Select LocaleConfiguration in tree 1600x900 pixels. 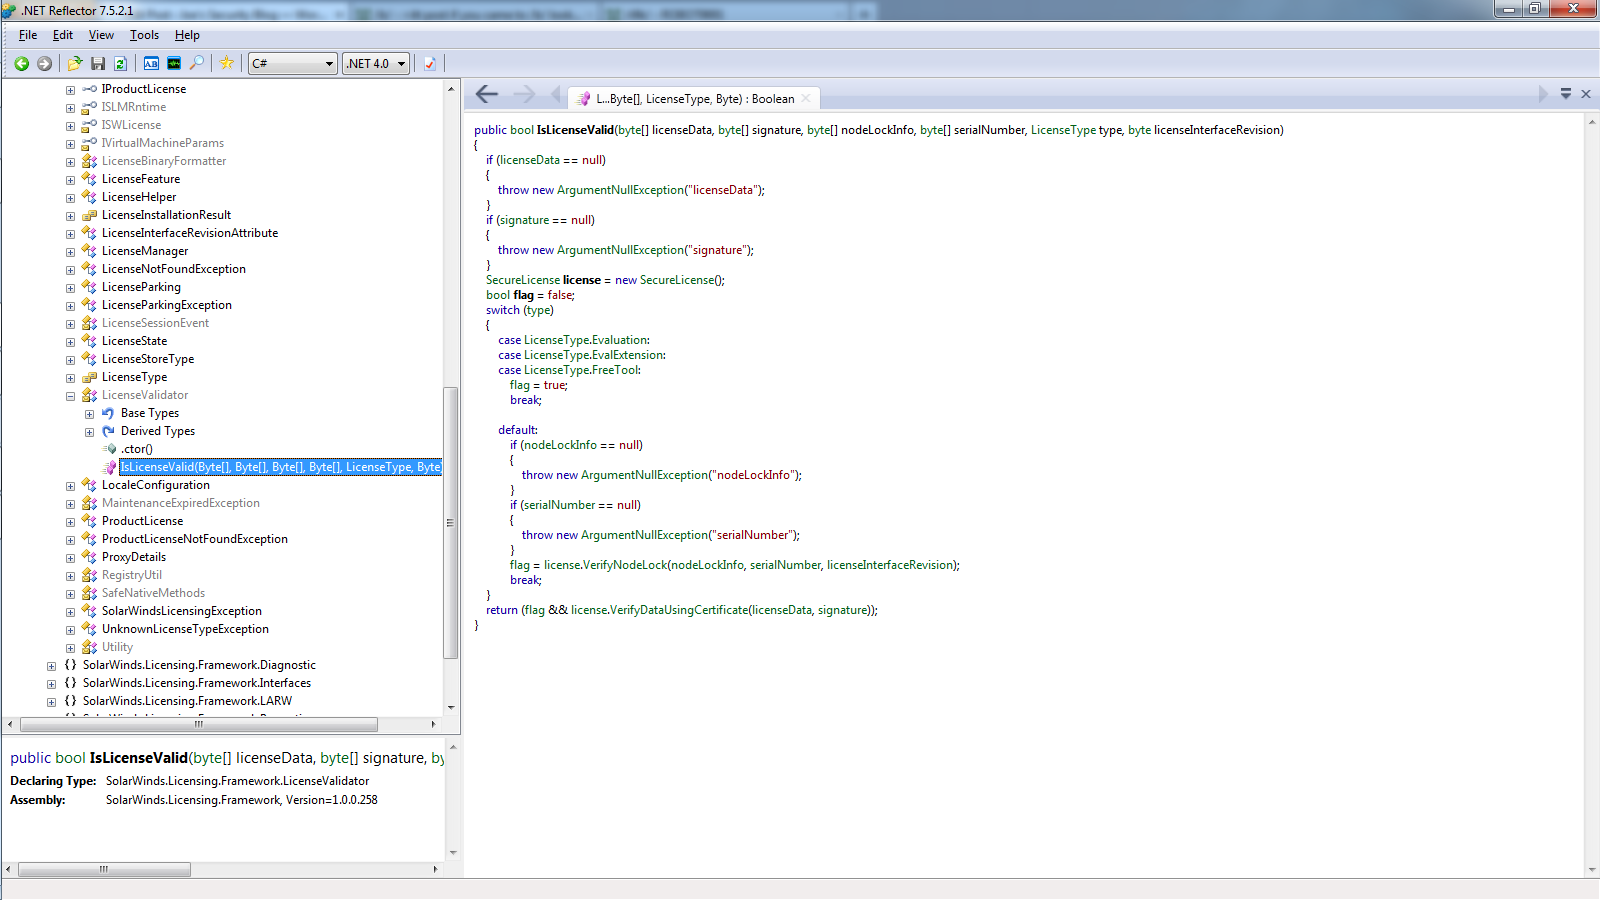pos(156,485)
